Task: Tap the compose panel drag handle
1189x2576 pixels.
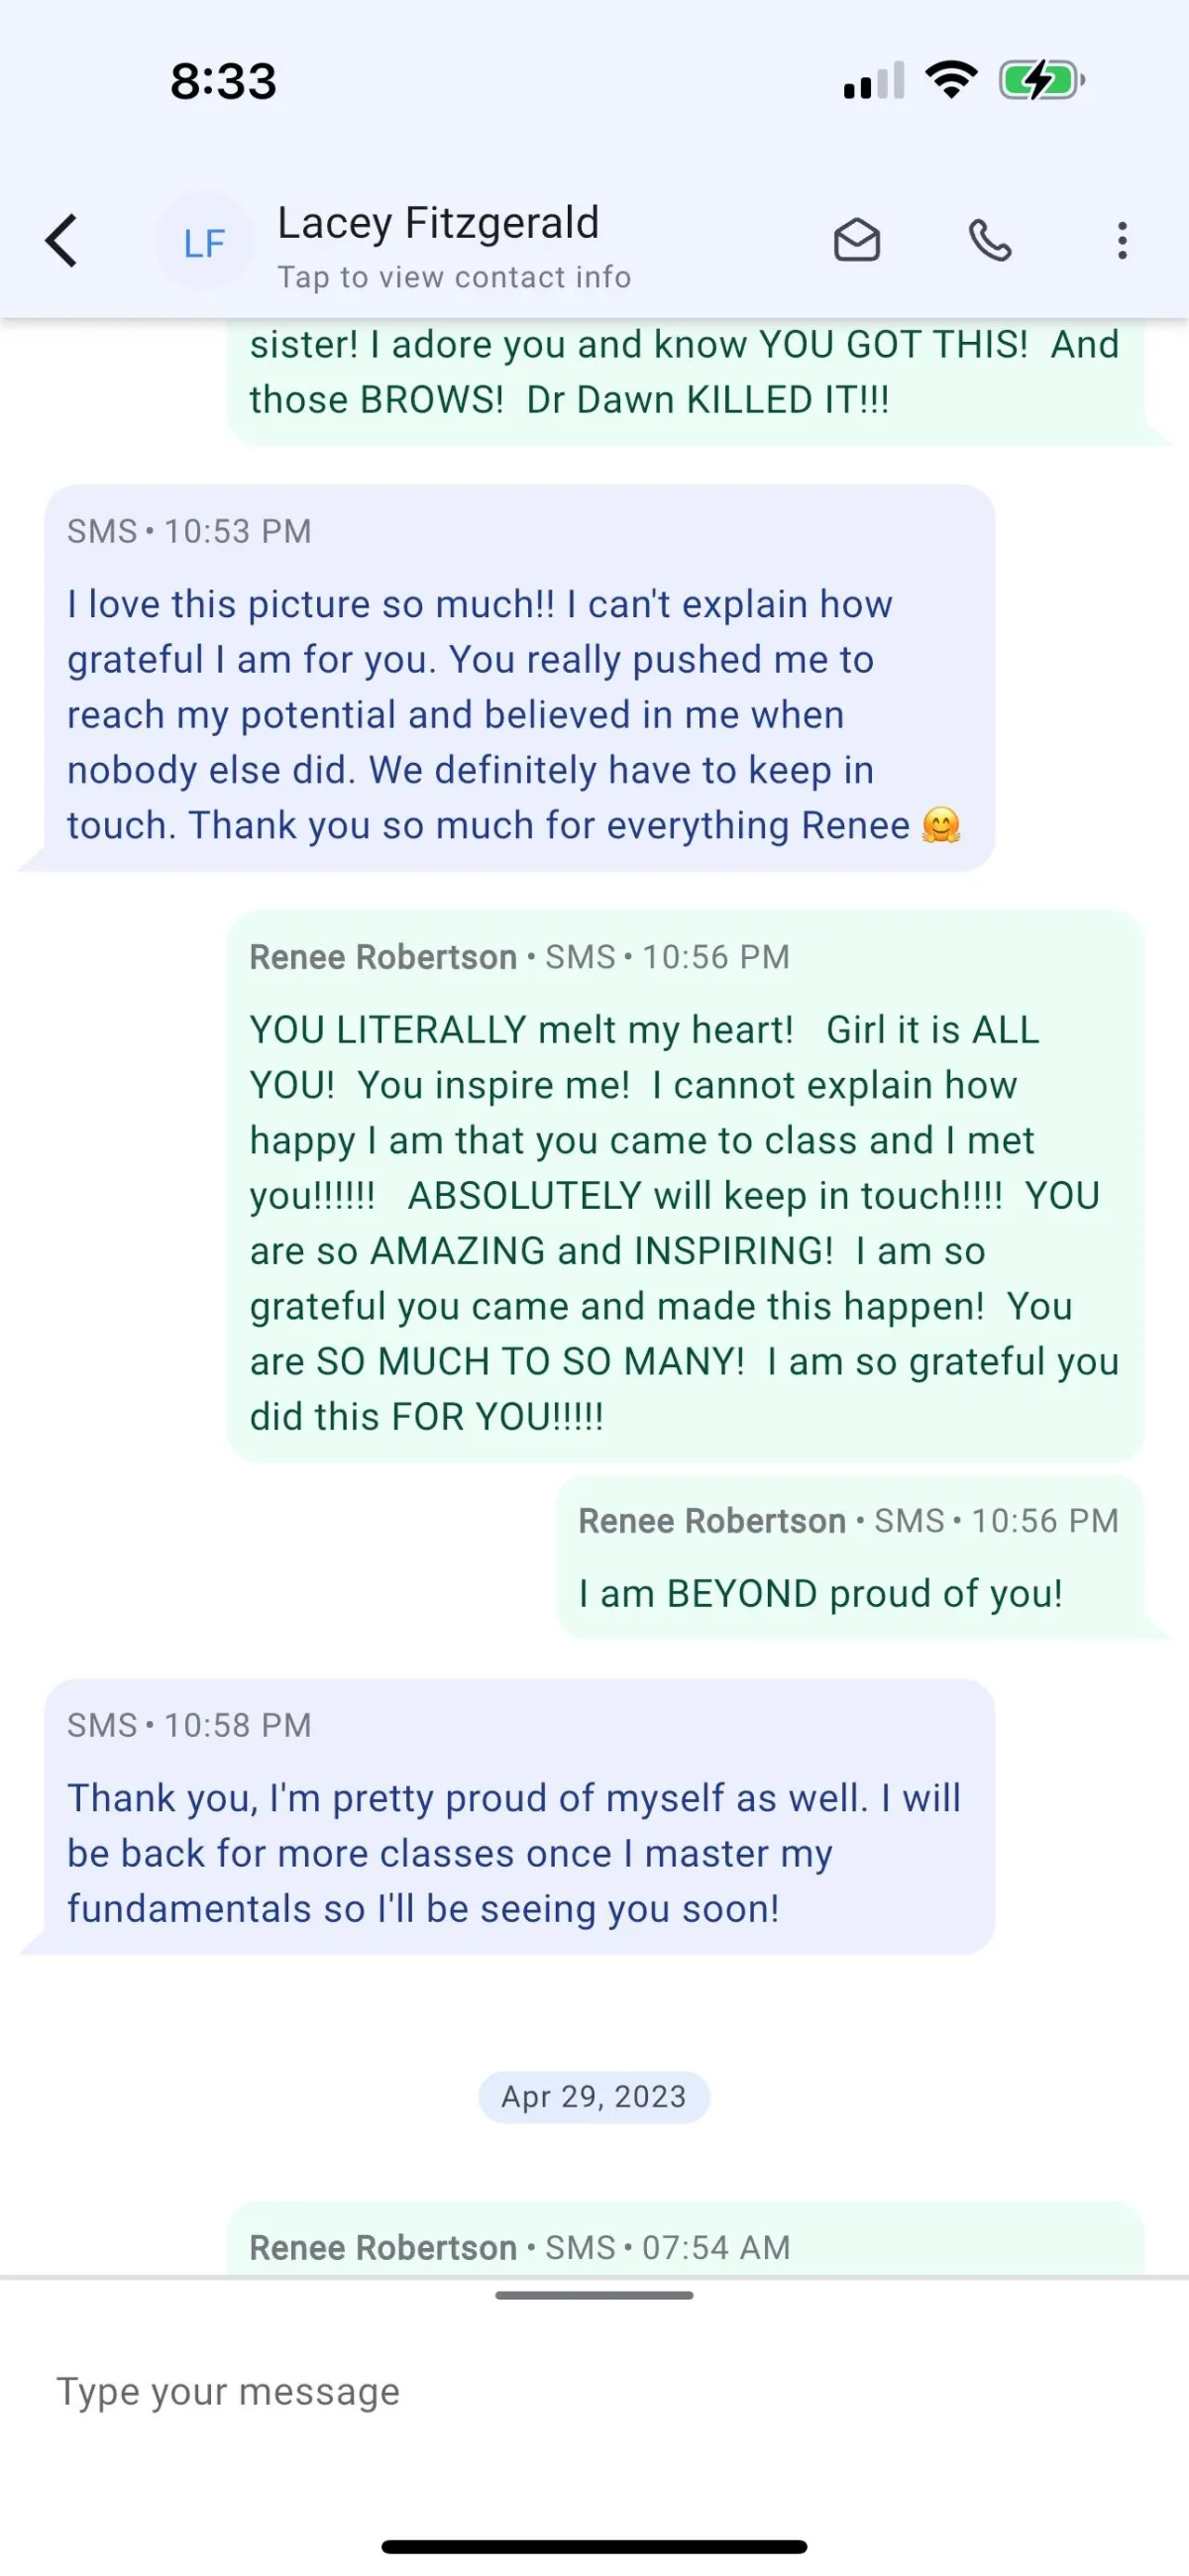Action: (594, 2296)
